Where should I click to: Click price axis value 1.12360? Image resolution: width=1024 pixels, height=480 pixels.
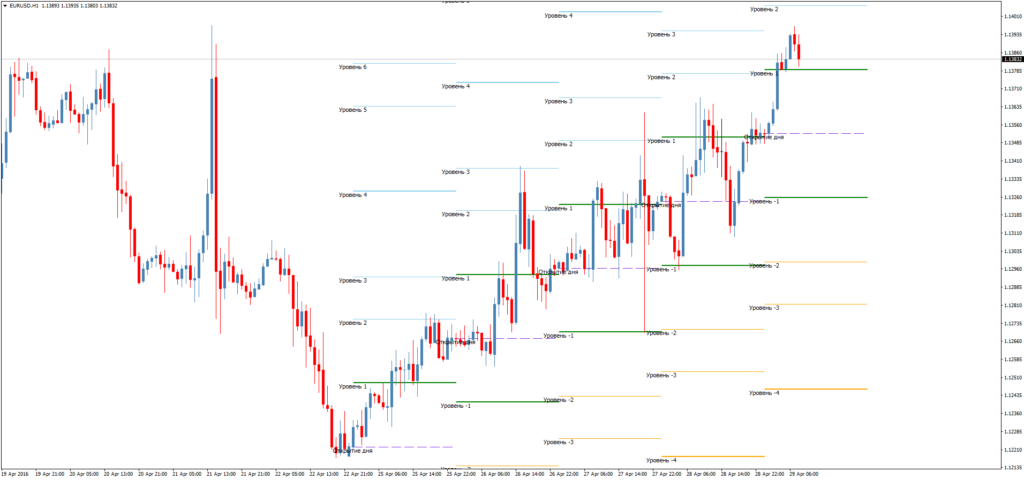point(1013,413)
